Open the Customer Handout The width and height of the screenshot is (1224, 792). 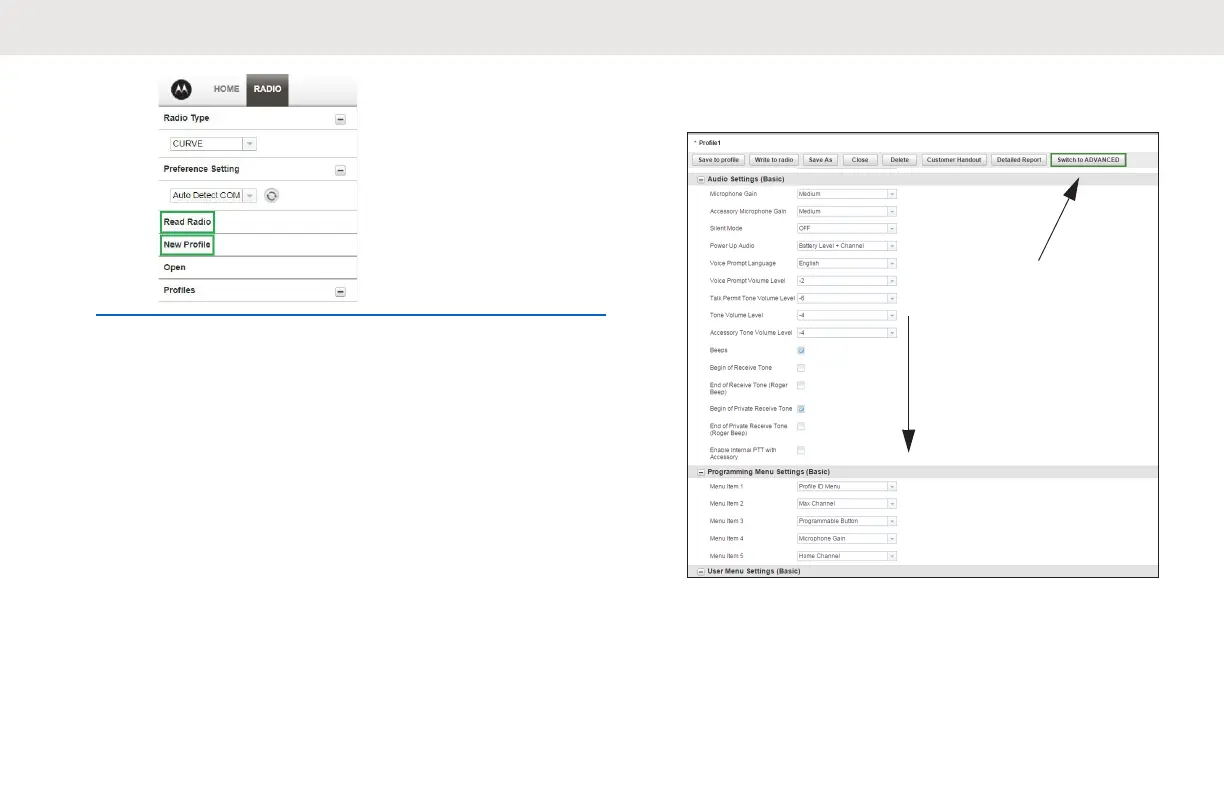click(x=954, y=160)
